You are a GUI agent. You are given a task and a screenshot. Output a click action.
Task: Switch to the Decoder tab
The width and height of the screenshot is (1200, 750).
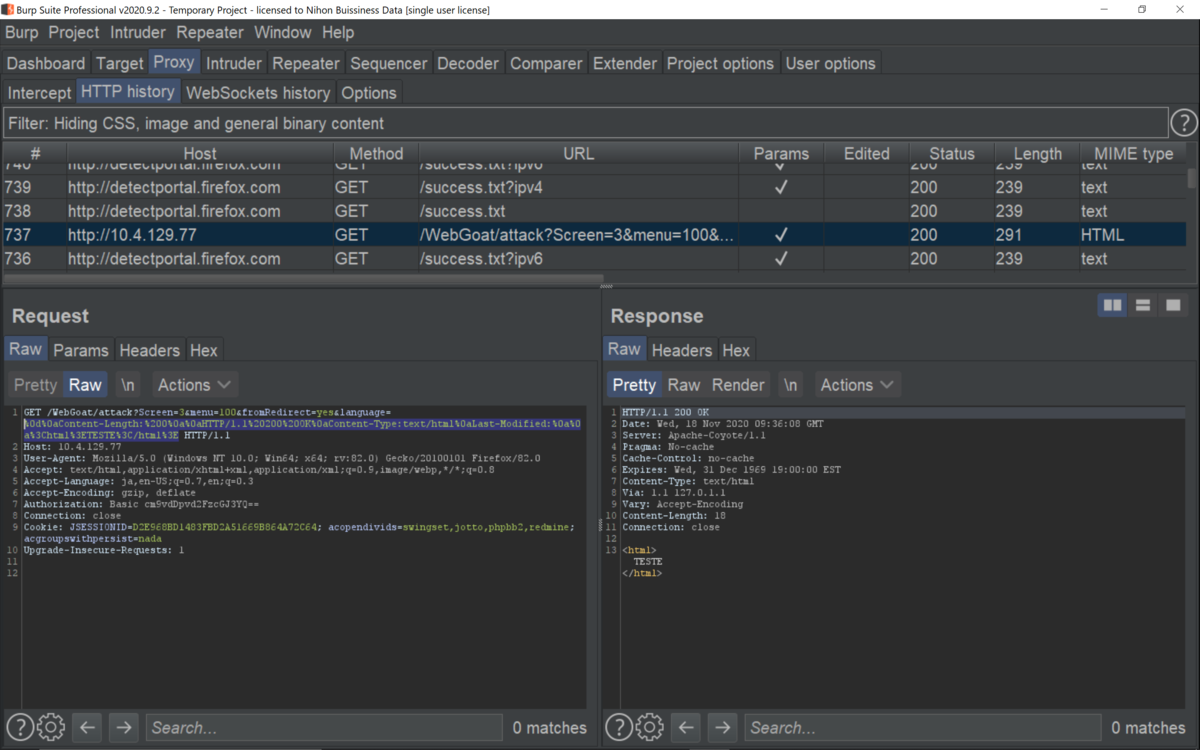468,63
